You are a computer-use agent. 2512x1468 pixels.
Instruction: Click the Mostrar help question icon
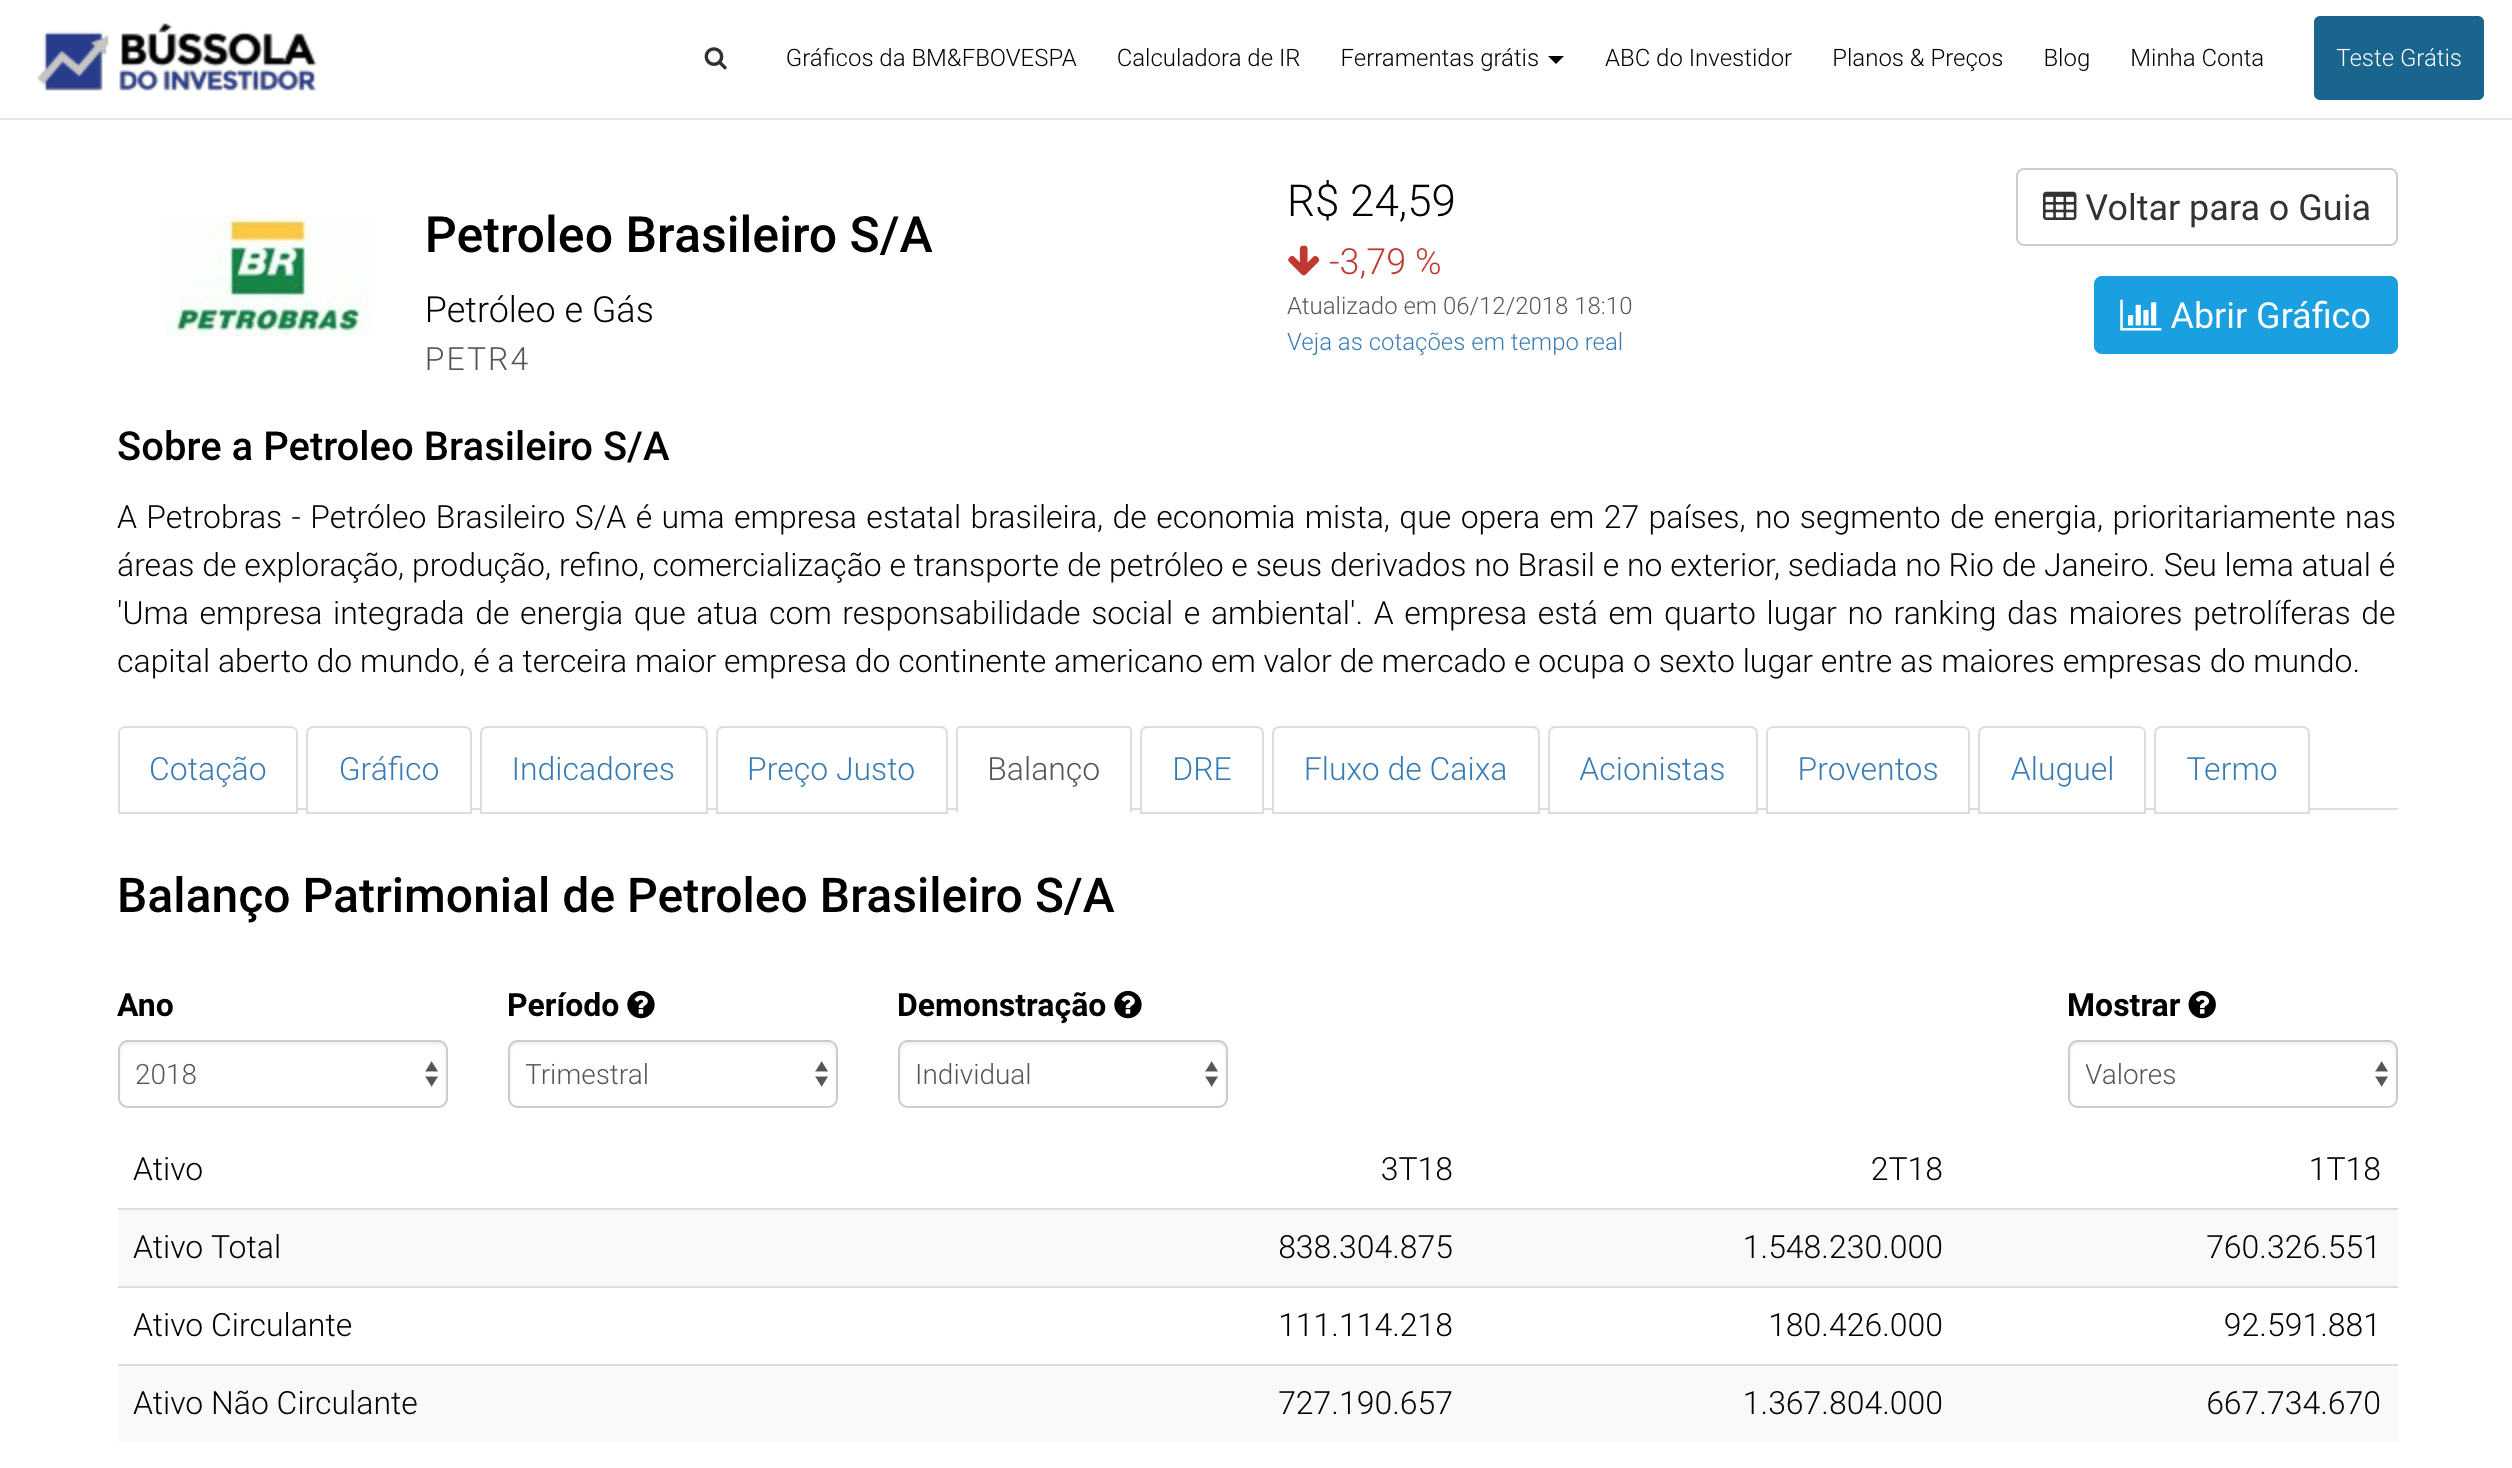pyautogui.click(x=2202, y=1005)
